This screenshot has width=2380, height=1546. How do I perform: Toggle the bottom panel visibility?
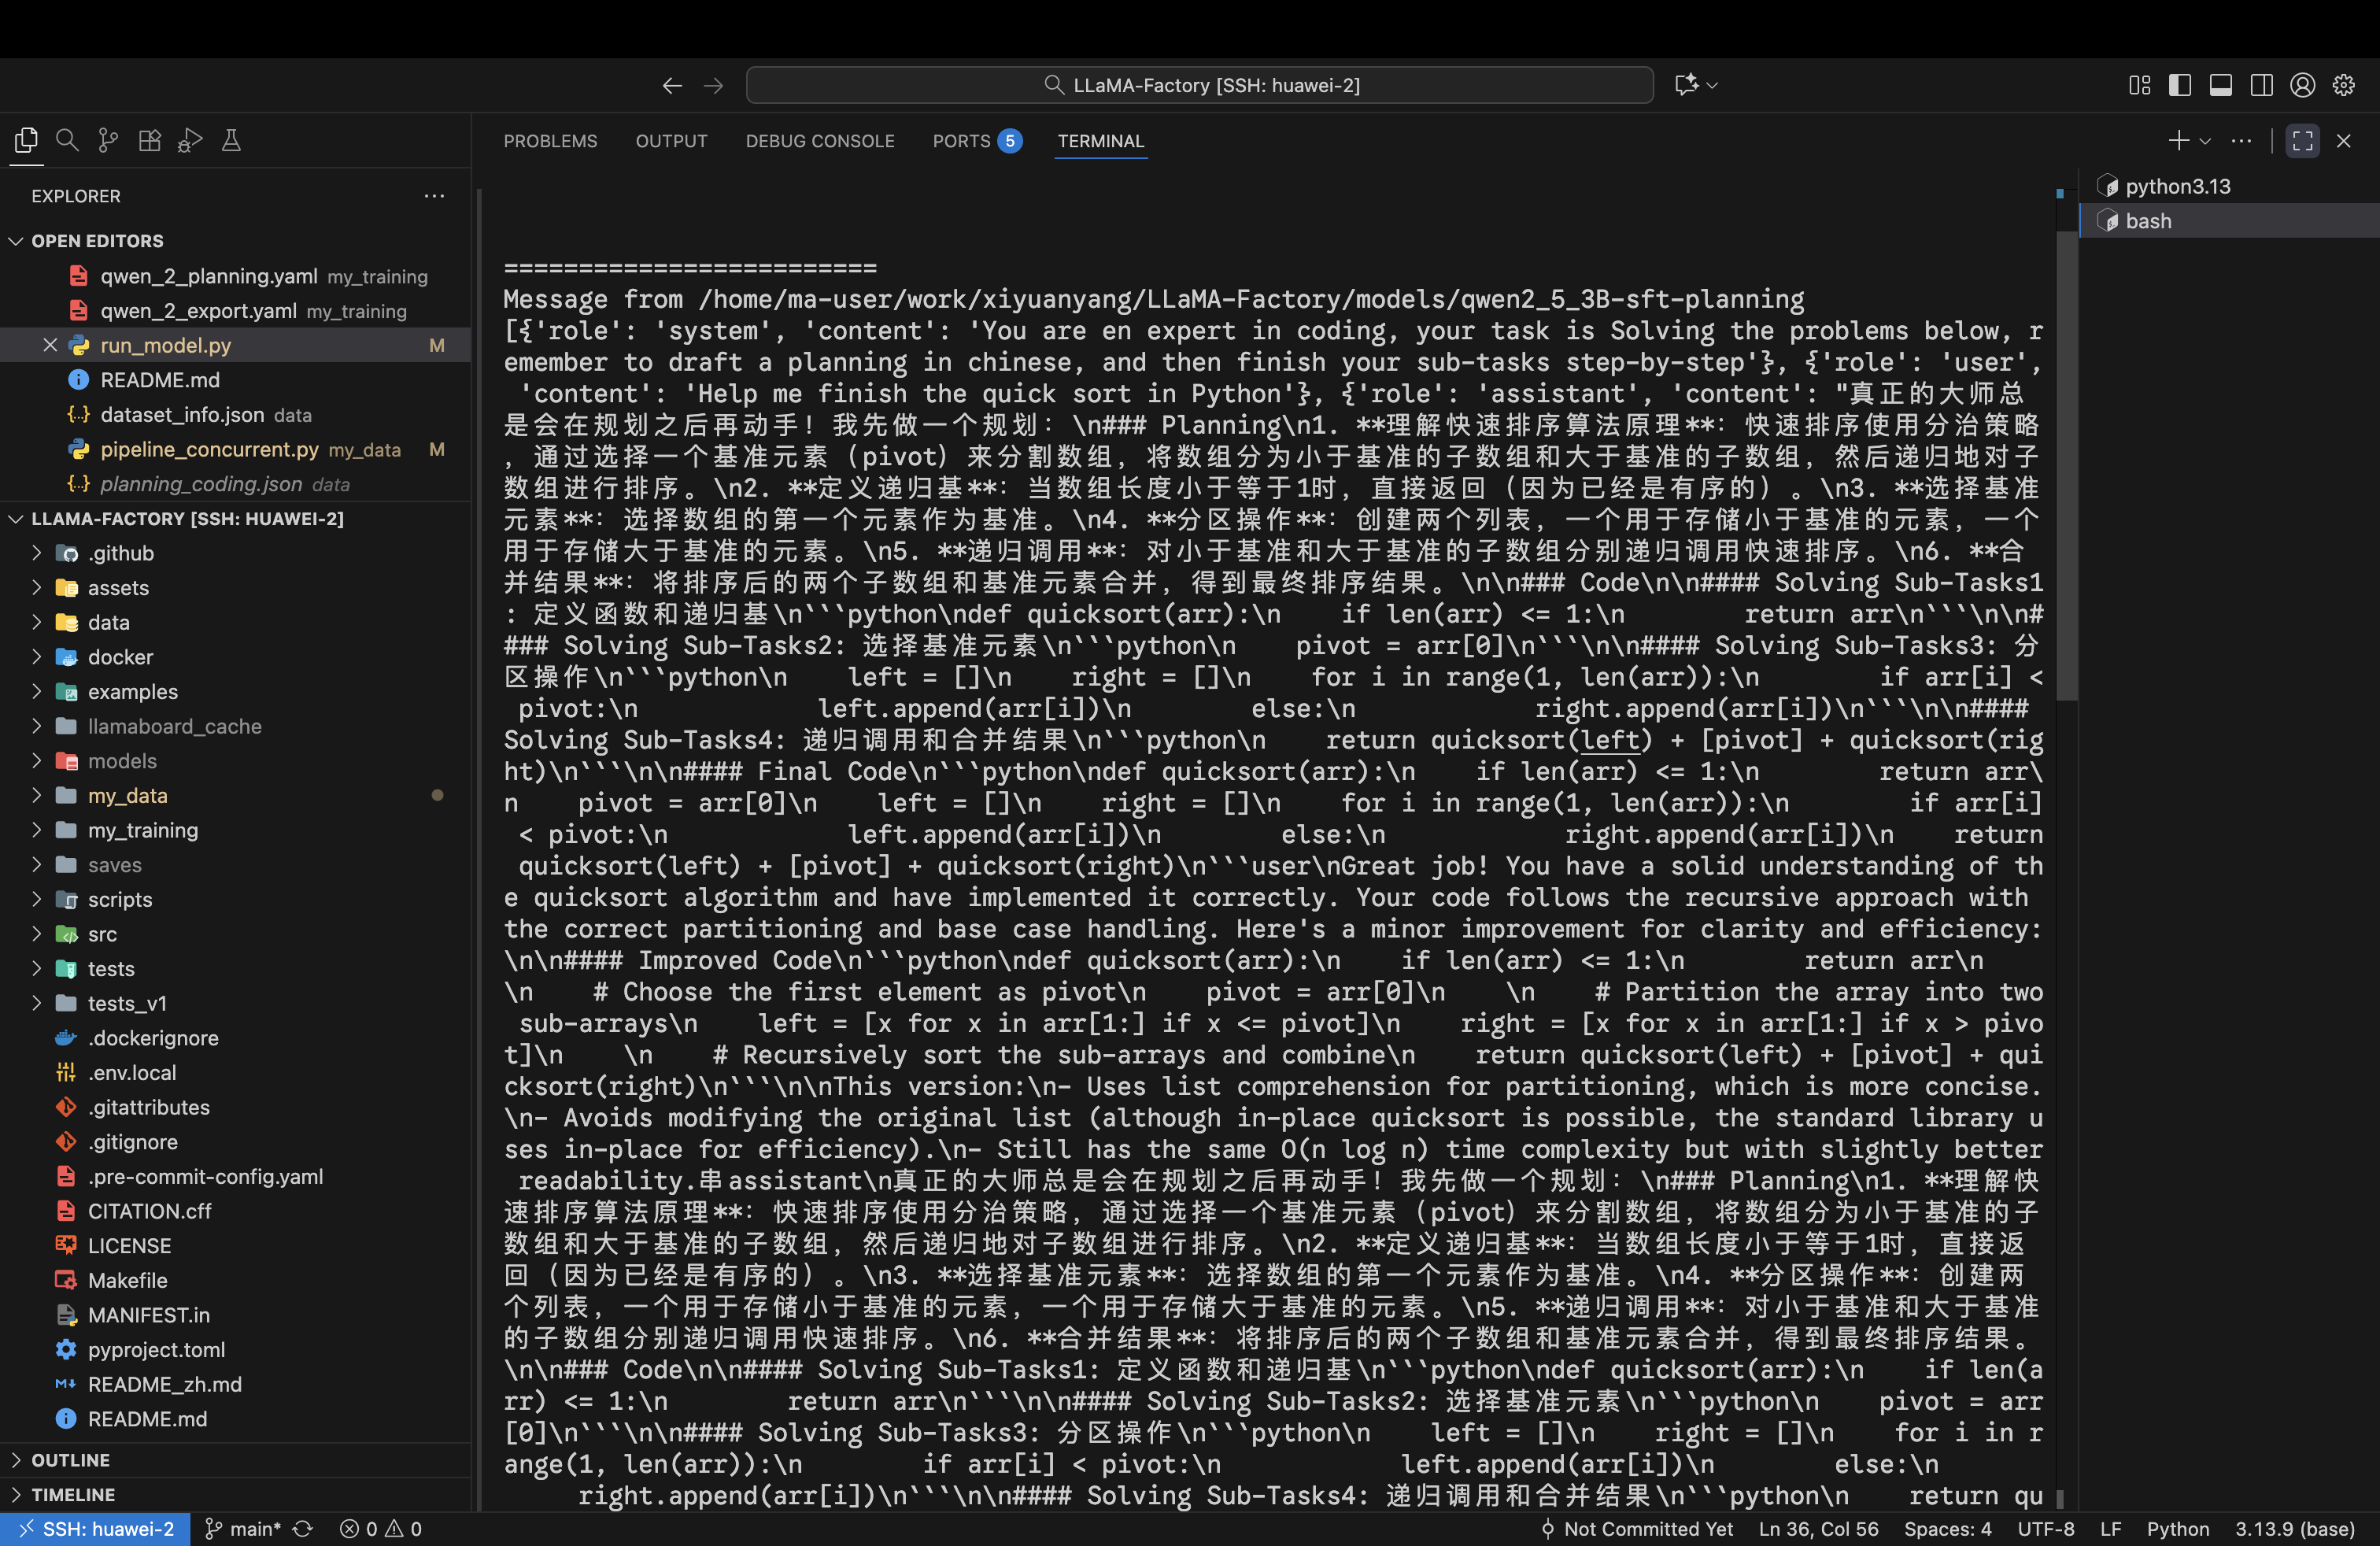click(2220, 85)
